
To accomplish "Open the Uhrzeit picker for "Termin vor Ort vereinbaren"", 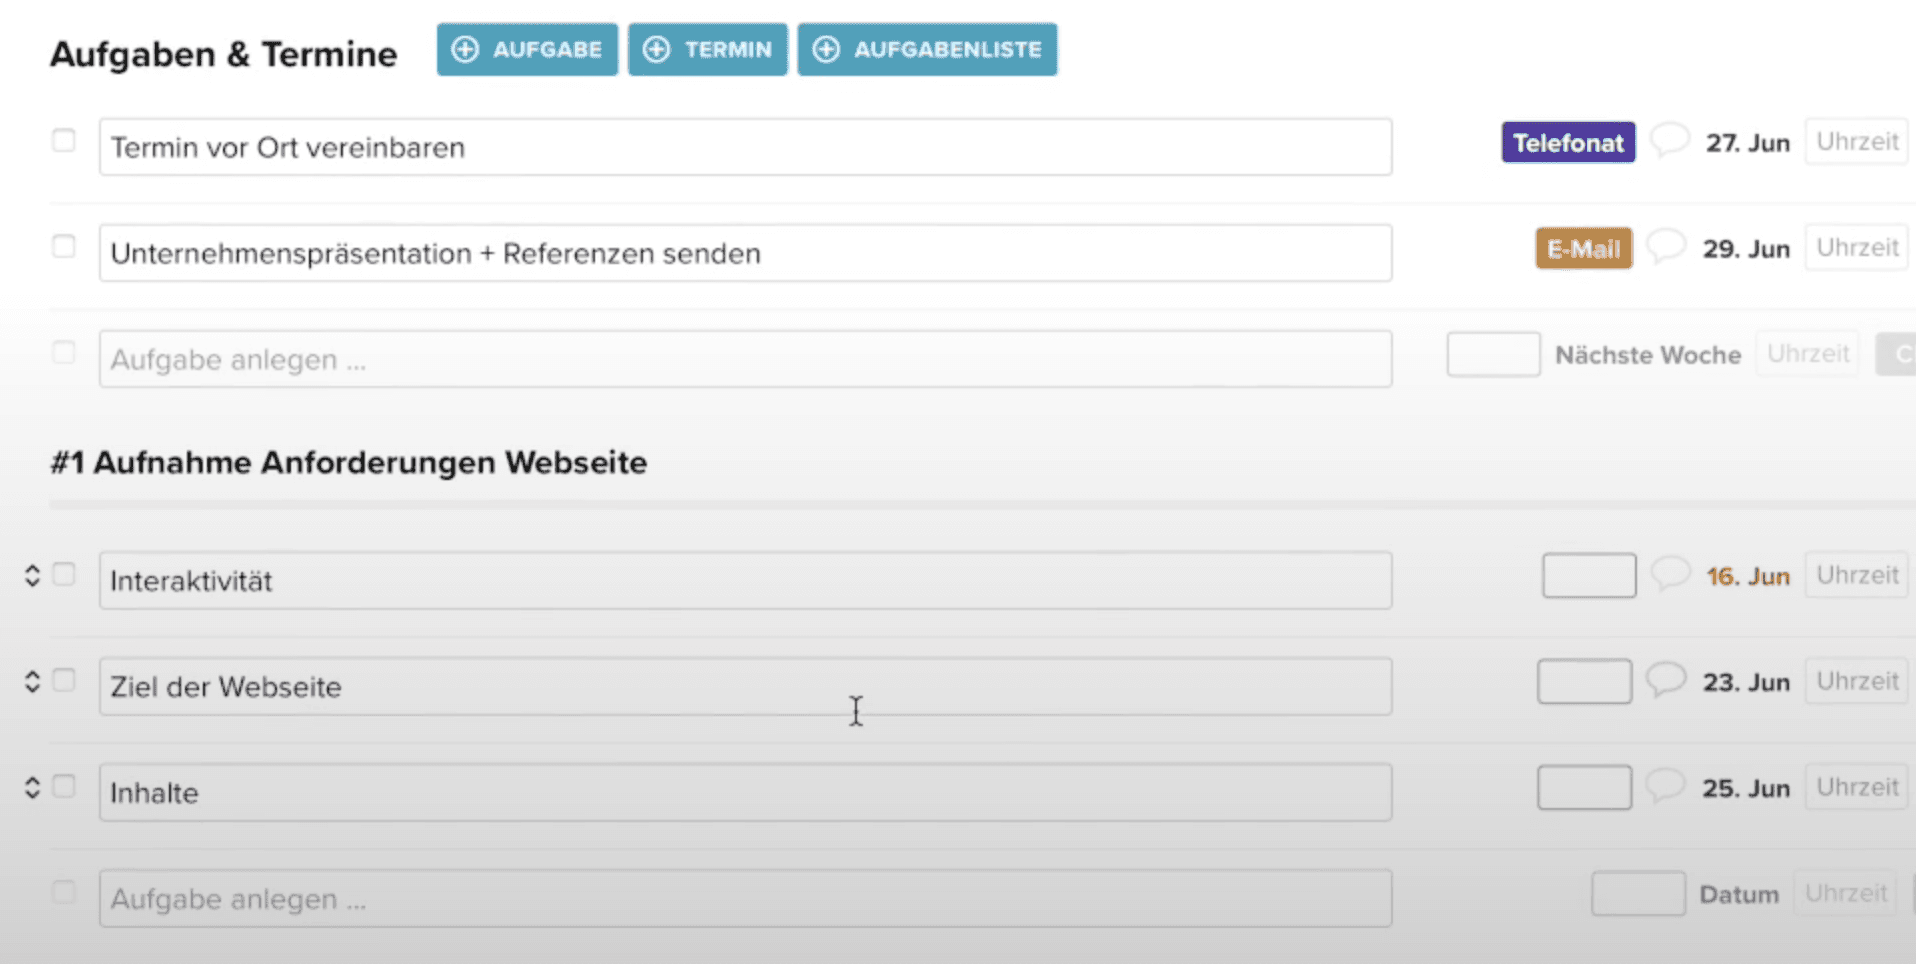I will (1855, 141).
